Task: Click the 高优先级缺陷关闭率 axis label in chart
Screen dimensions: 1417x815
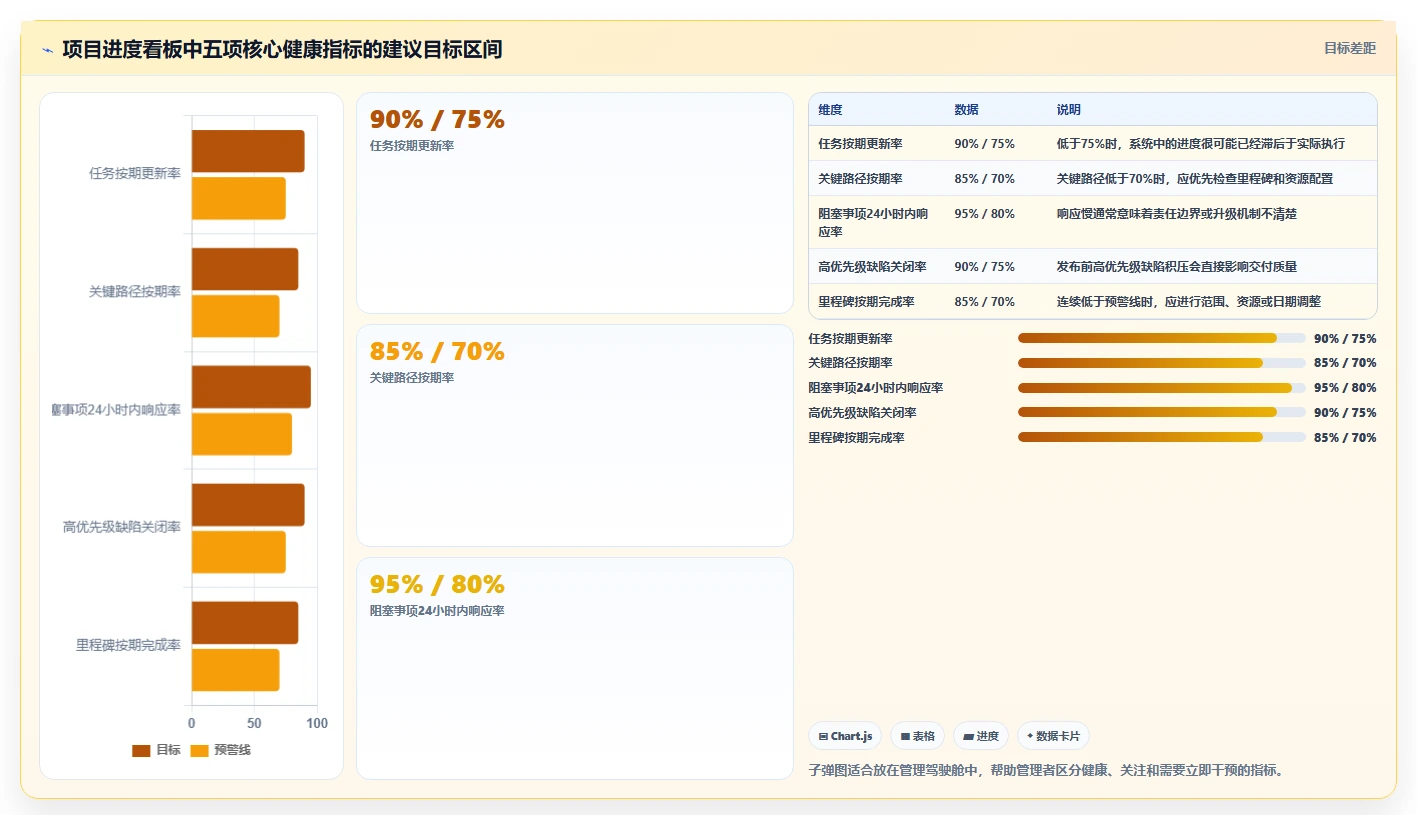Action: click(122, 527)
